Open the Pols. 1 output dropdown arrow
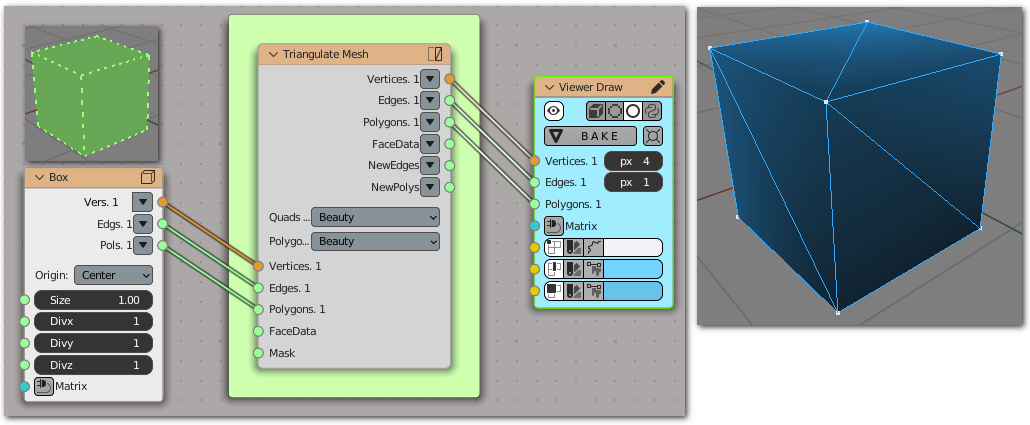Screen dimensions: 1030x425 143,246
